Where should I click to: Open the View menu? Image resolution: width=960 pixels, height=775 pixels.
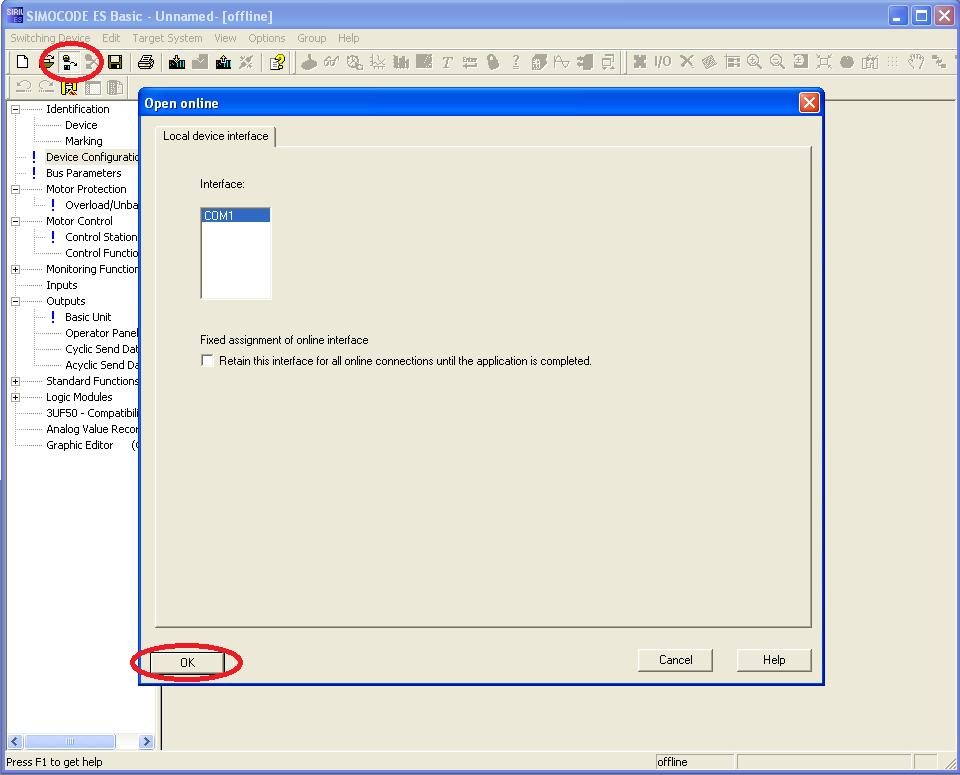(x=225, y=38)
